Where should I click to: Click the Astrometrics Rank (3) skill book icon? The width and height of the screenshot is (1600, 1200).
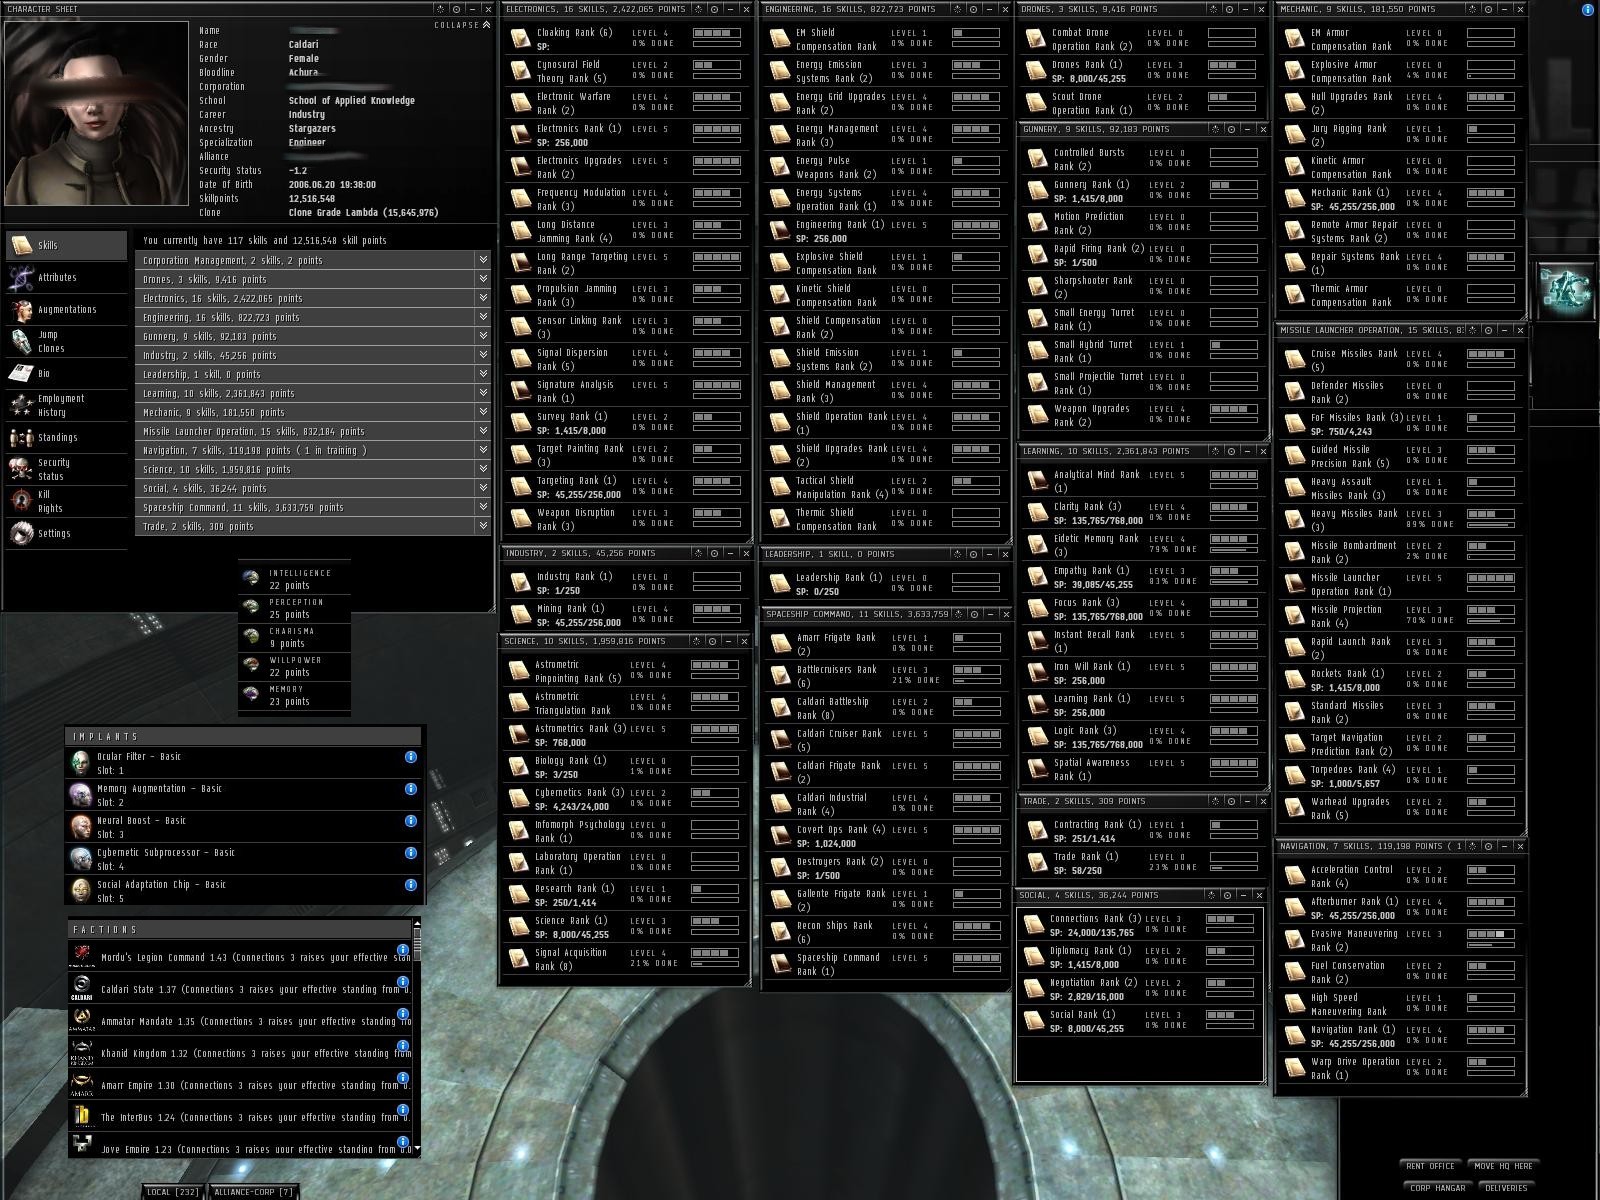[519, 735]
